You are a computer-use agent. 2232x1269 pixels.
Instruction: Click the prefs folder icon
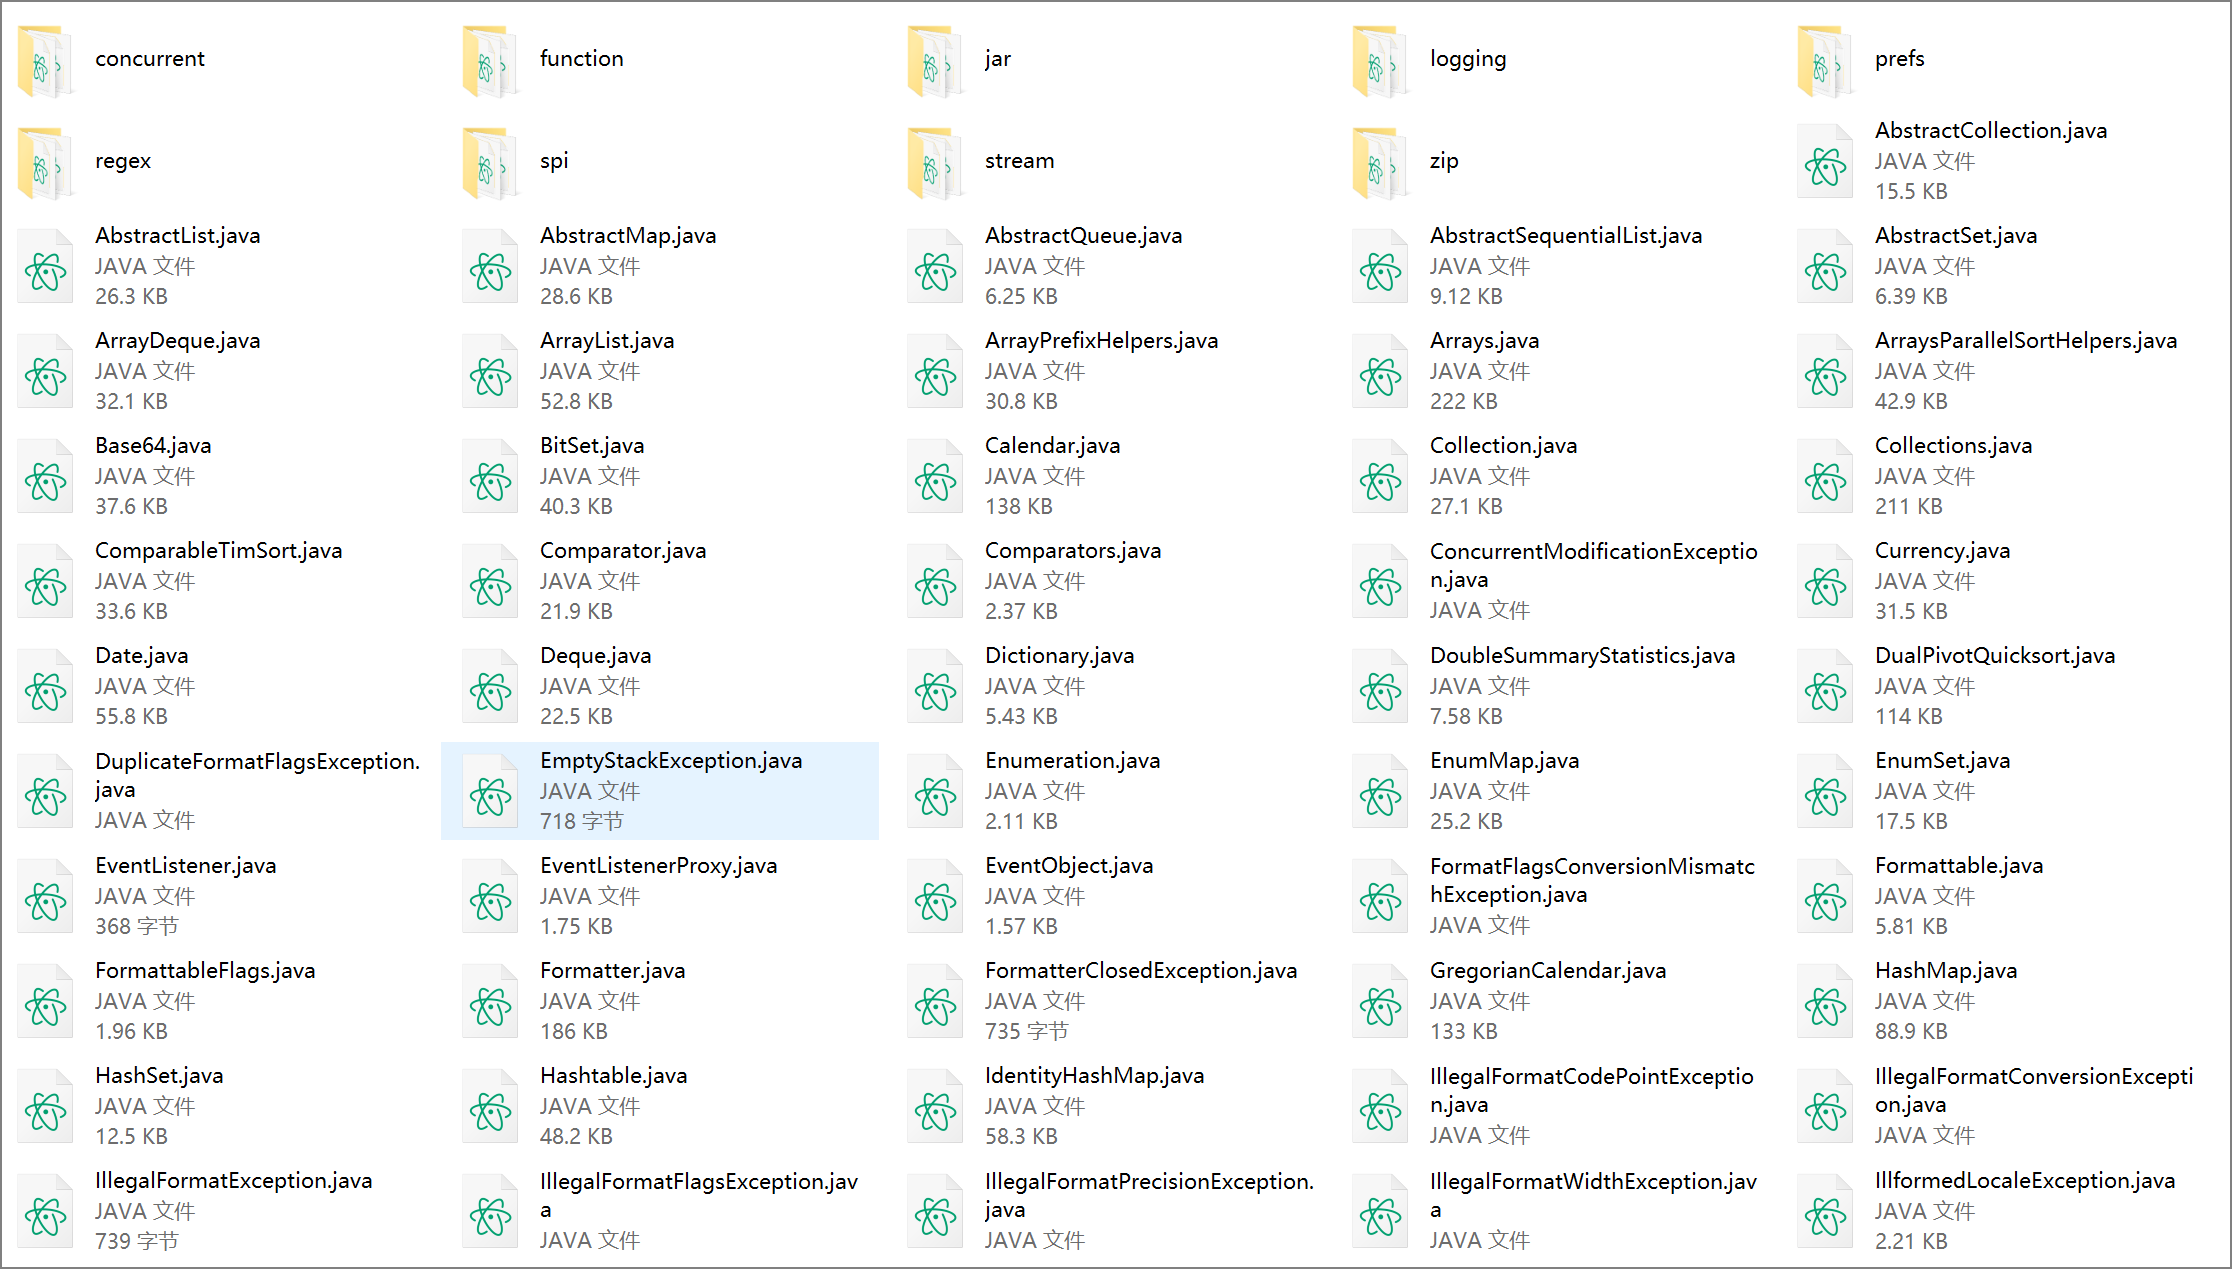pyautogui.click(x=1826, y=62)
